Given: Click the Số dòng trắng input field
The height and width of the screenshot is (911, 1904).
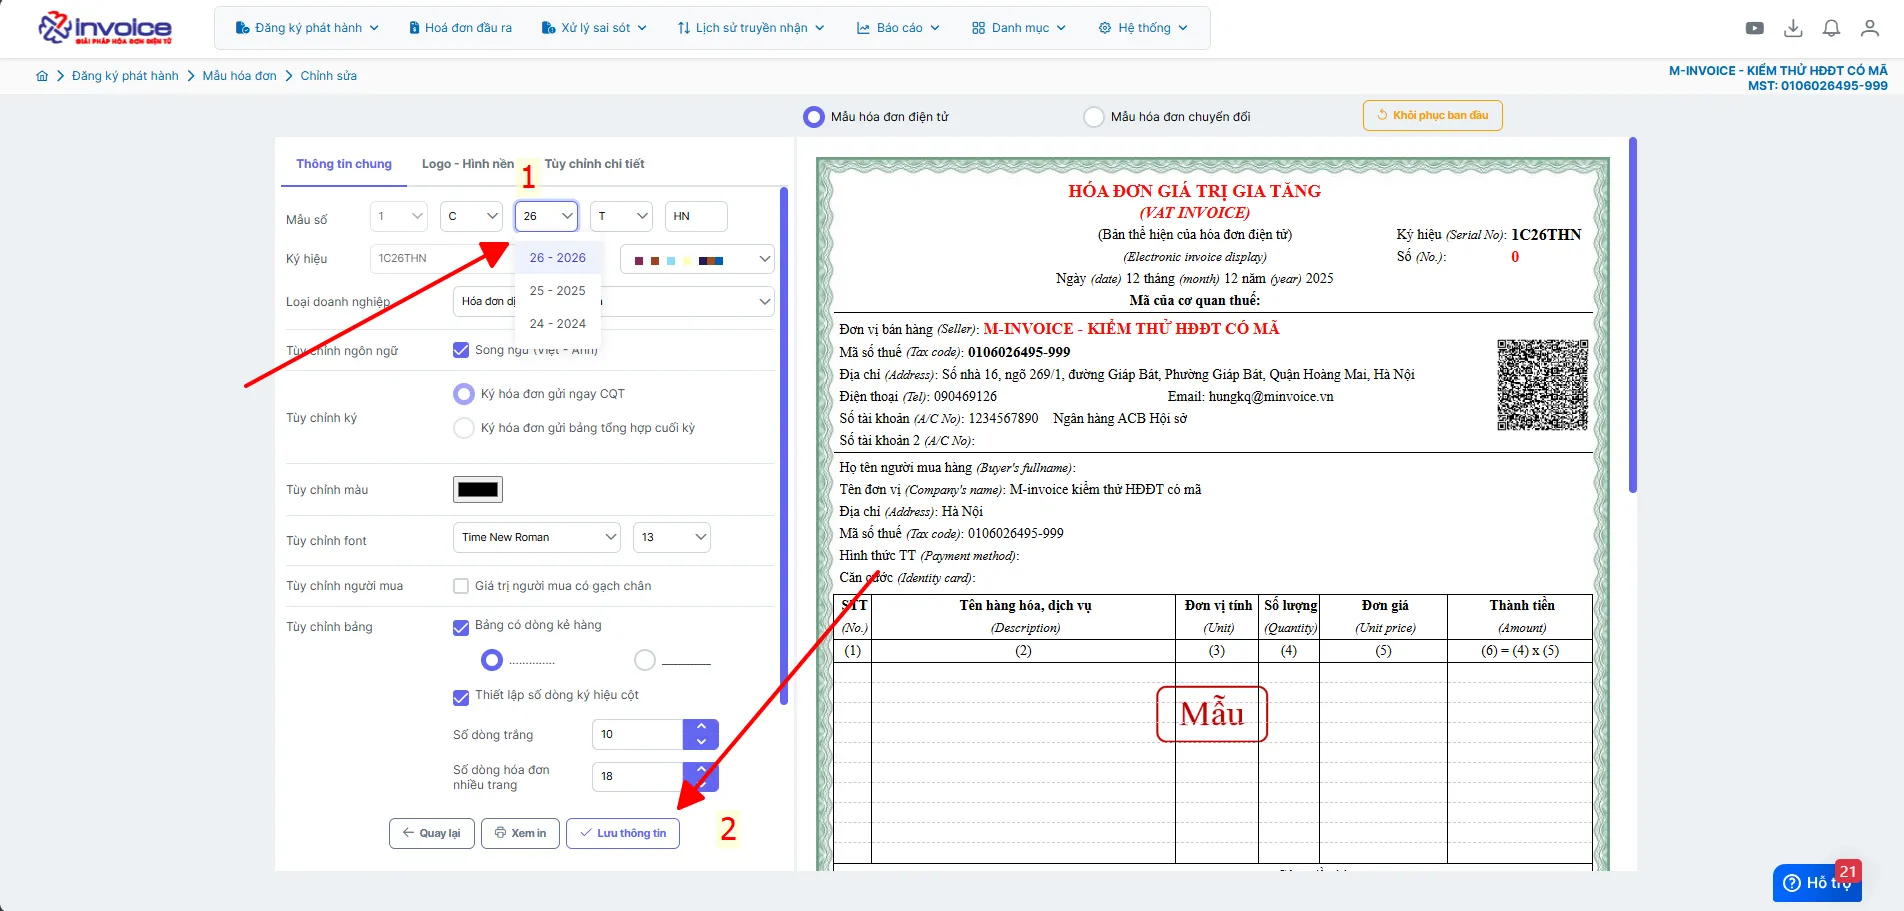Looking at the screenshot, I should pyautogui.click(x=638, y=734).
